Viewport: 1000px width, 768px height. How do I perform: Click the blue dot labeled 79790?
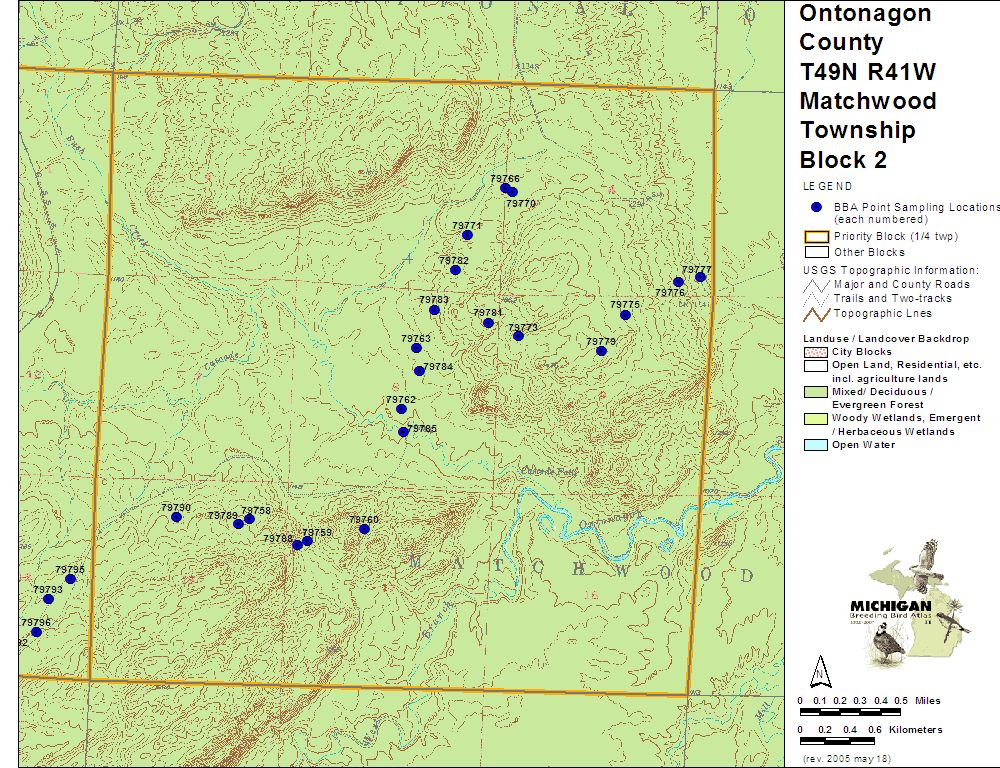click(x=176, y=517)
